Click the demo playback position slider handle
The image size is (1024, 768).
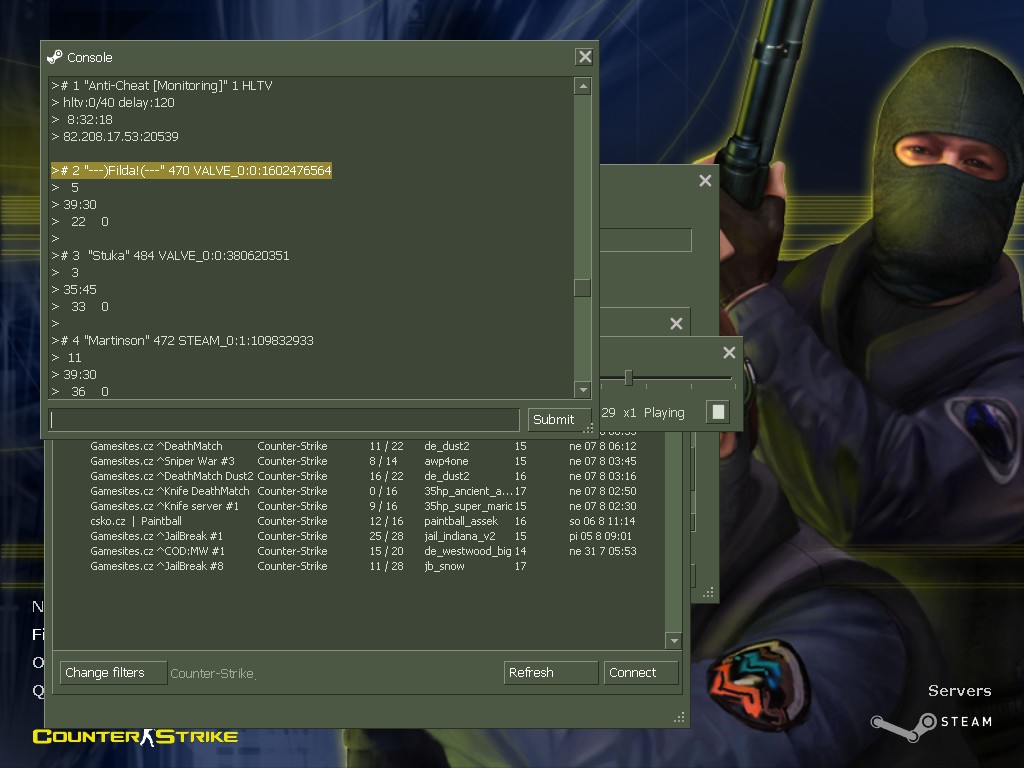[628, 377]
